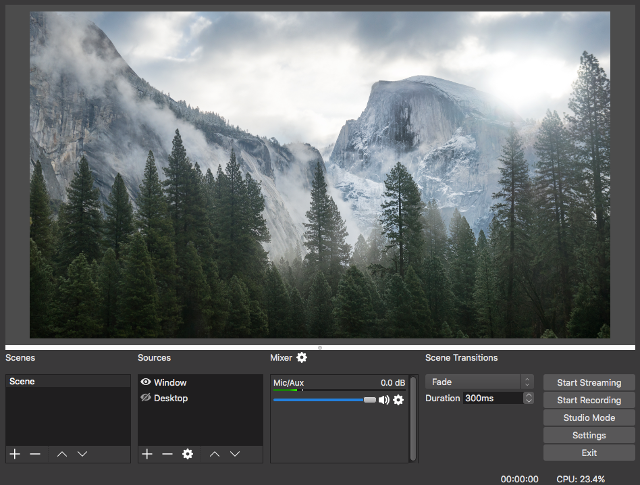
Task: Enable Studio Mode
Action: [589, 418]
